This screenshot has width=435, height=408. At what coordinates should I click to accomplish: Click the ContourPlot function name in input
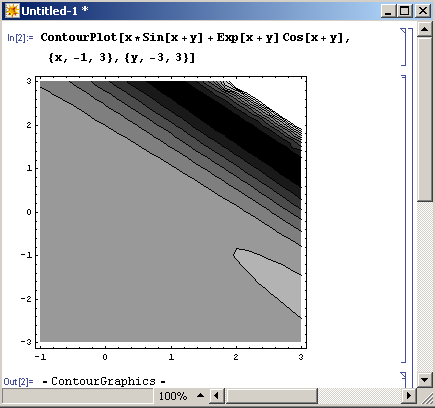point(79,37)
